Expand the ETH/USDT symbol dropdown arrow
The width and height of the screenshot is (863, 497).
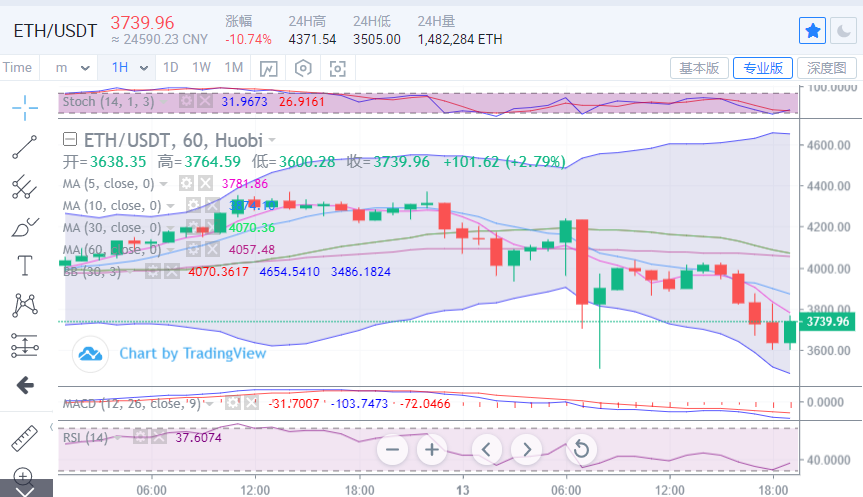tap(272, 140)
